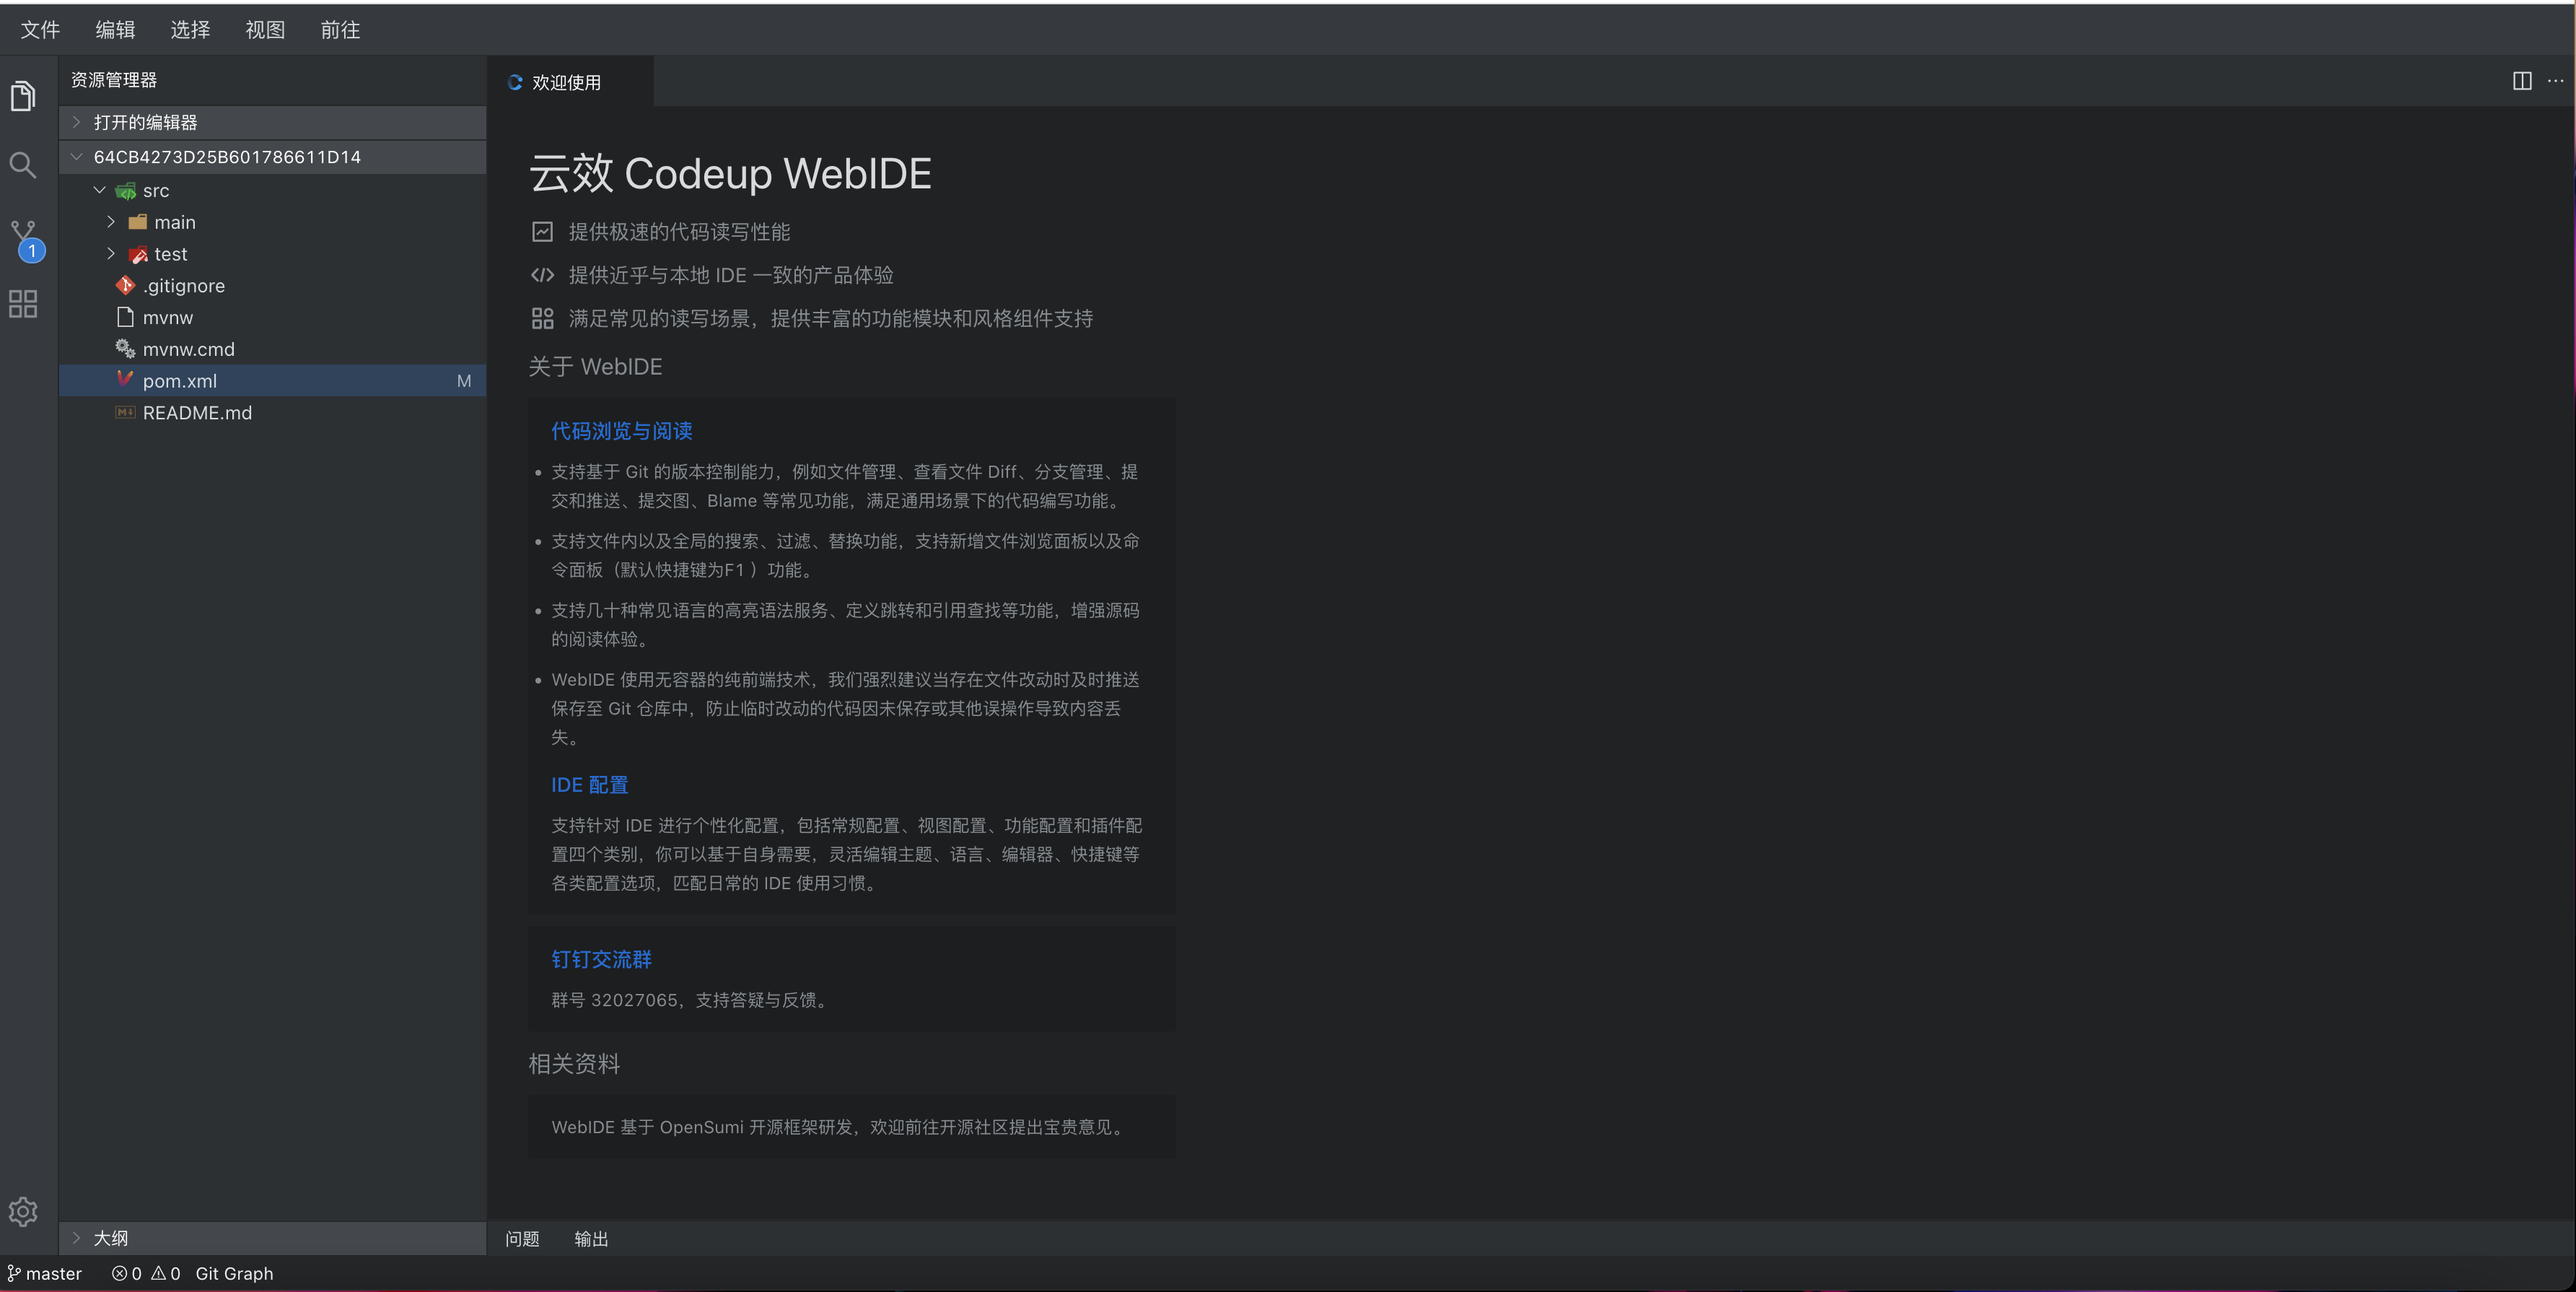
Task: Open the Extensions panel
Action: [23, 304]
